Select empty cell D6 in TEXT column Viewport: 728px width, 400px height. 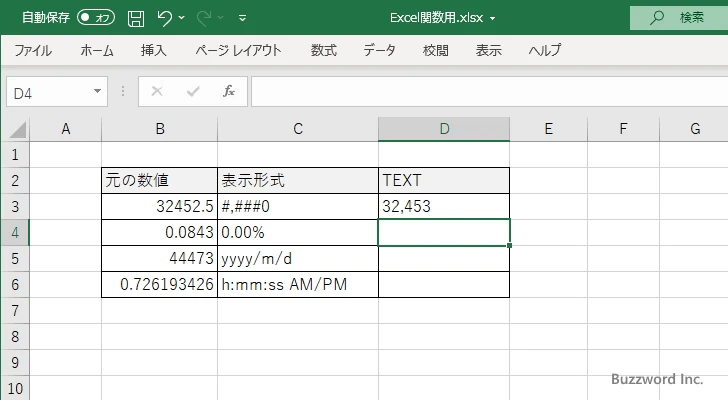tap(444, 284)
